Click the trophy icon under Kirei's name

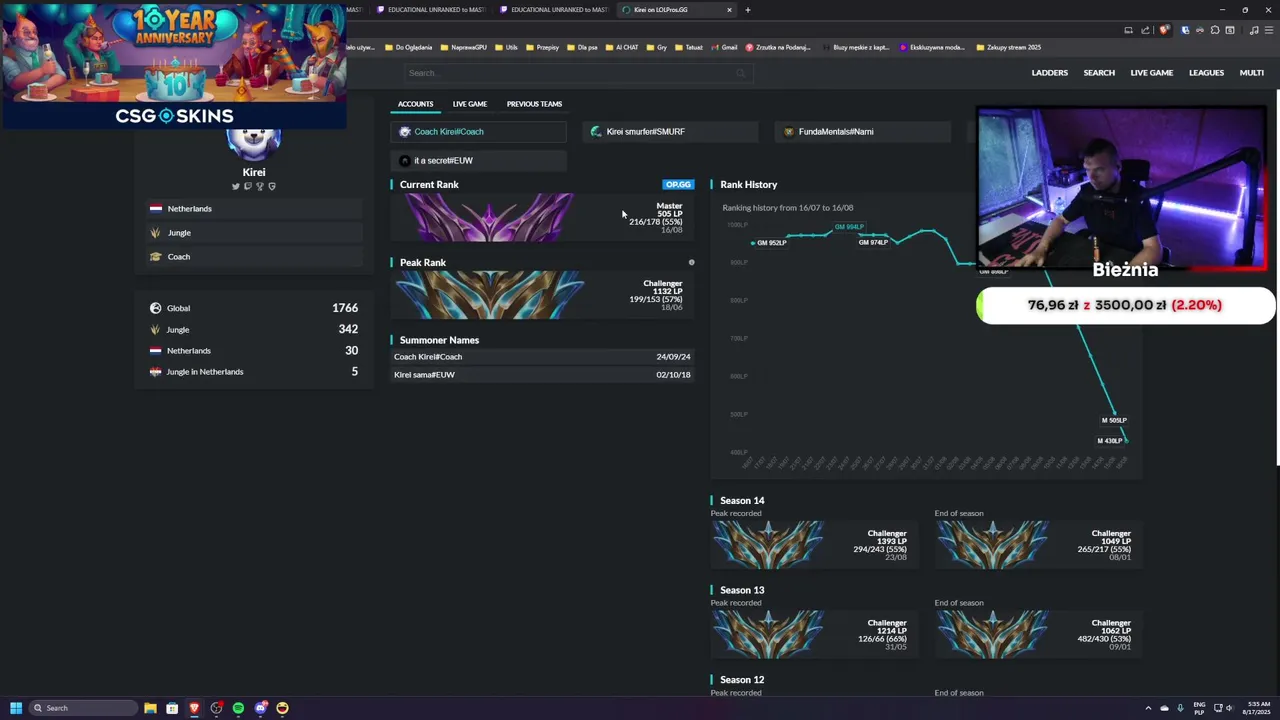click(259, 186)
